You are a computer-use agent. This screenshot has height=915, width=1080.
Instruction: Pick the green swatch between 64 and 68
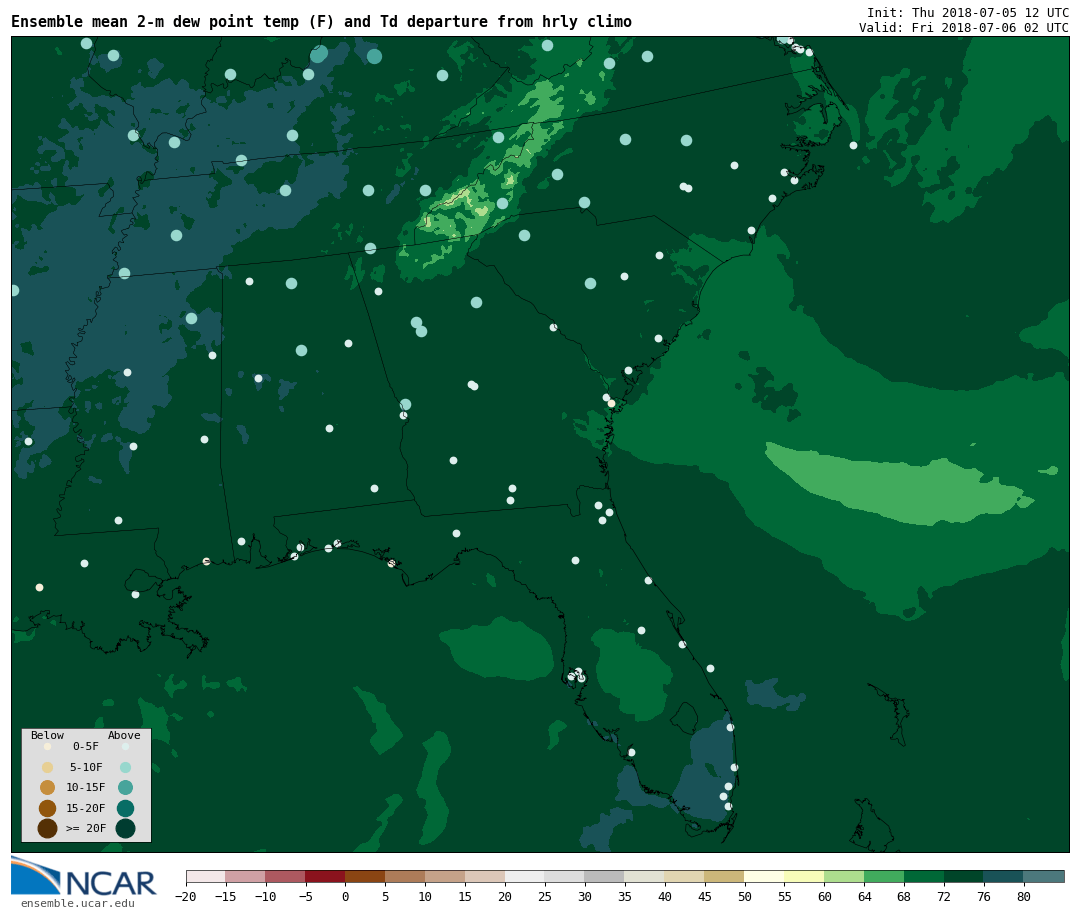[x=884, y=876]
